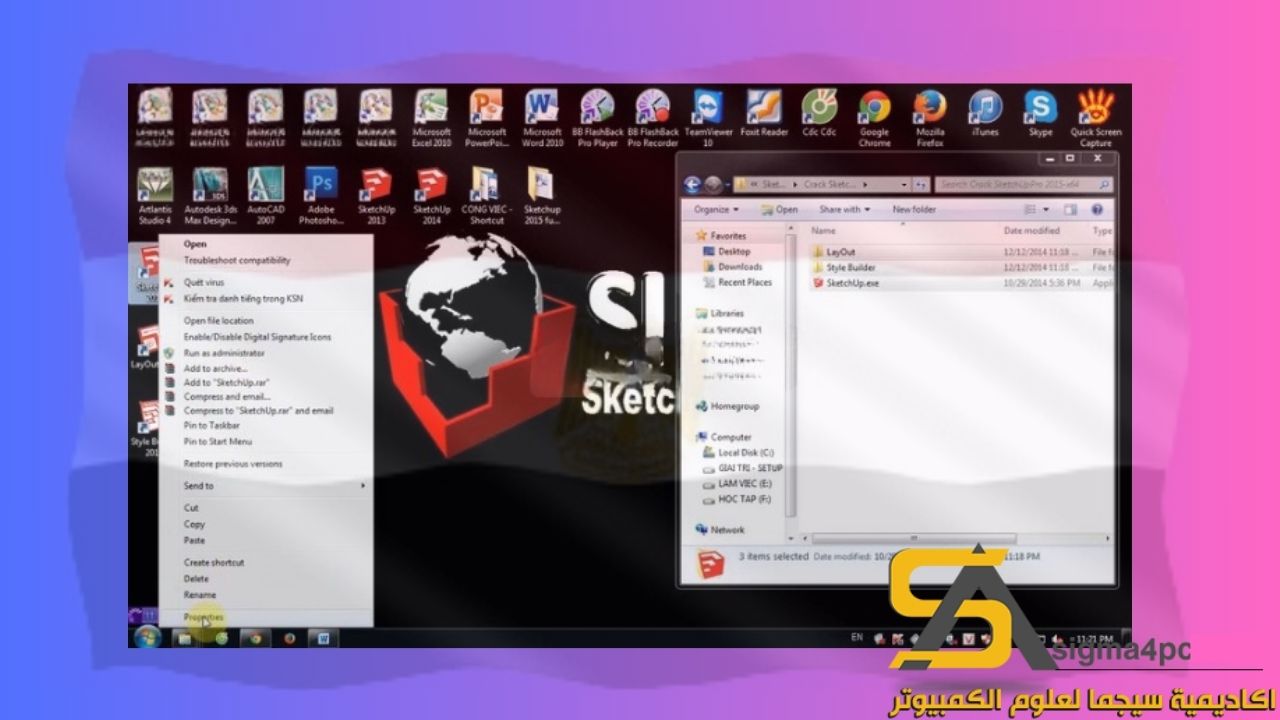Choose Add to archive... entry
This screenshot has width=1280, height=720.
(x=215, y=369)
